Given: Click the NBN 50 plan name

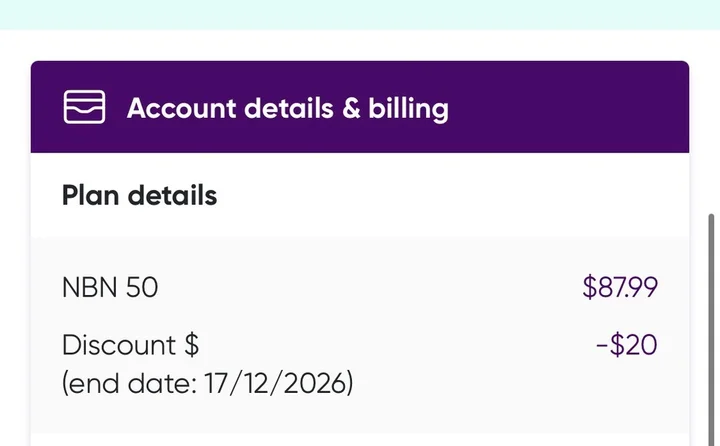Looking at the screenshot, I should pyautogui.click(x=110, y=288).
